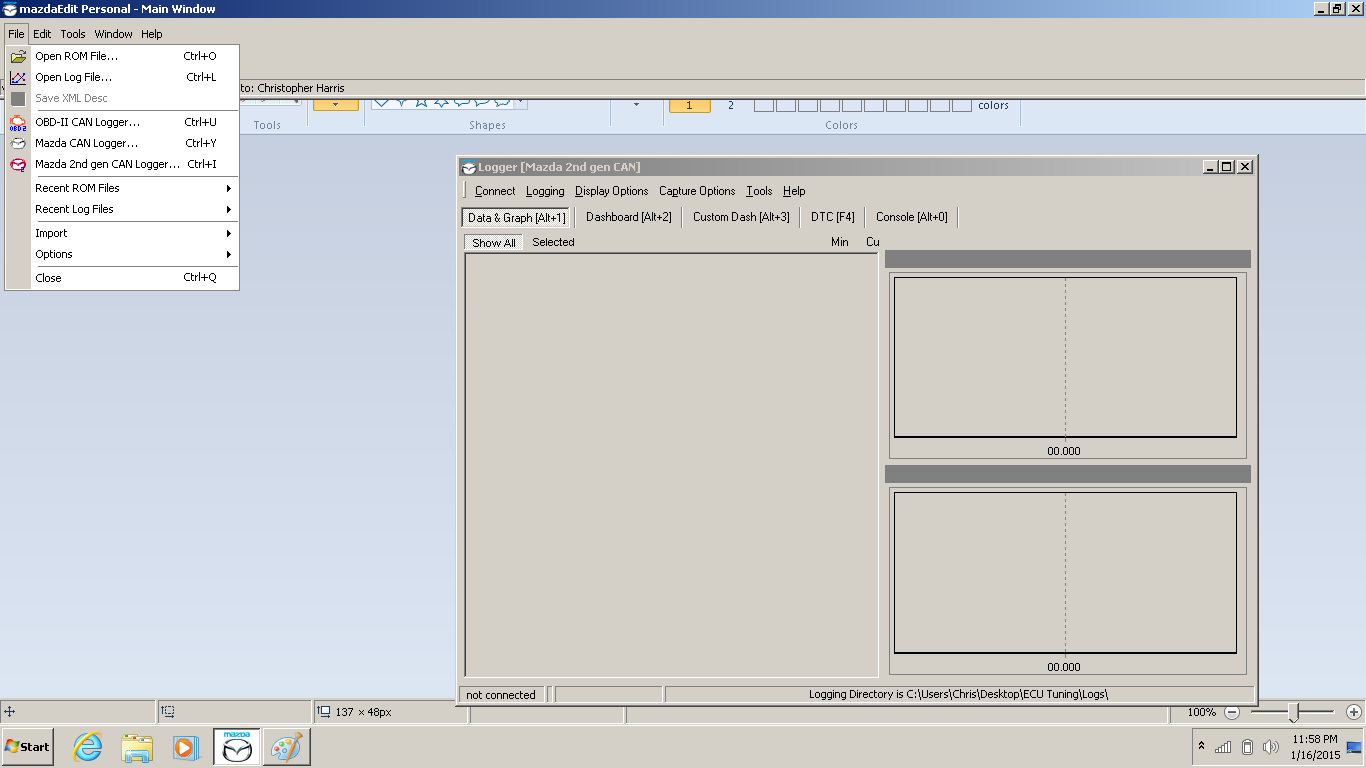The width and height of the screenshot is (1366, 768).
Task: Open the main window Help menu
Action: pyautogui.click(x=152, y=34)
